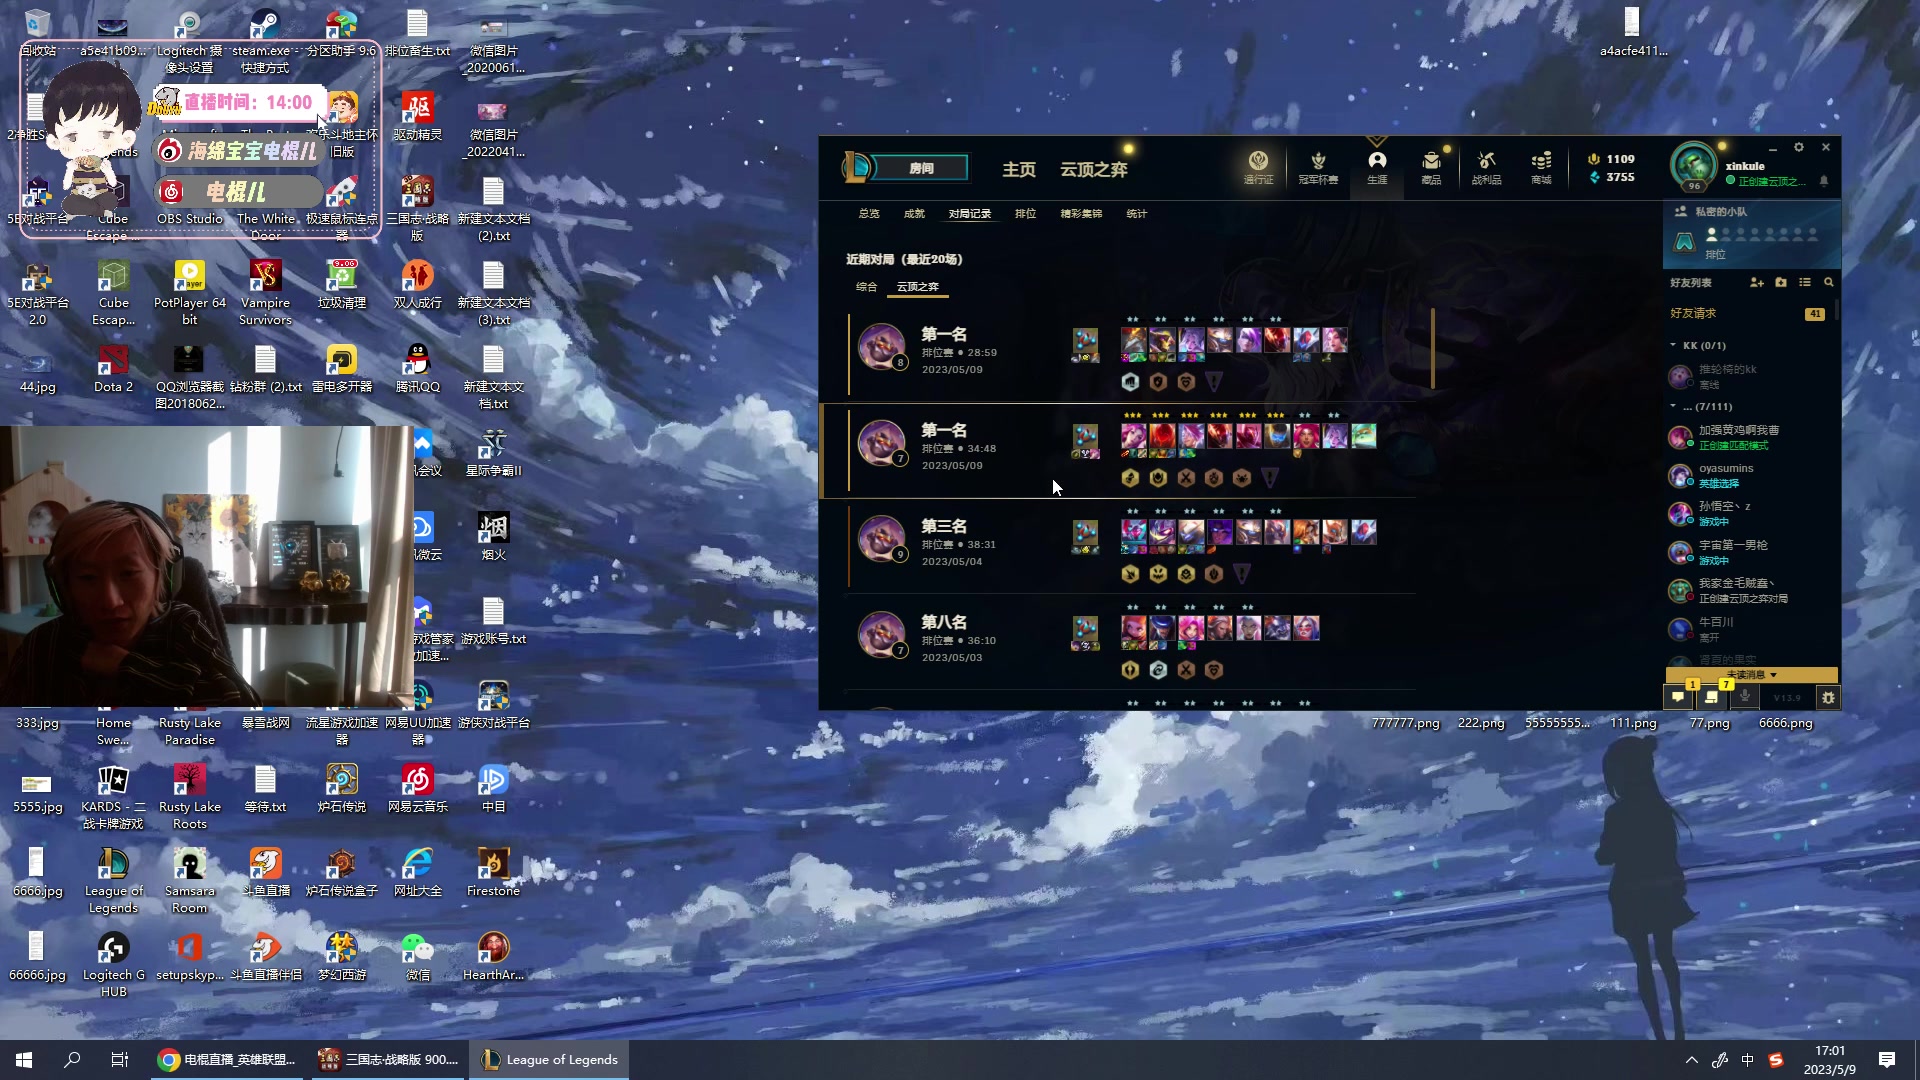Open the 精彩集锦 highlights tab
Image resolution: width=1920 pixels, height=1080 pixels.
click(1081, 214)
